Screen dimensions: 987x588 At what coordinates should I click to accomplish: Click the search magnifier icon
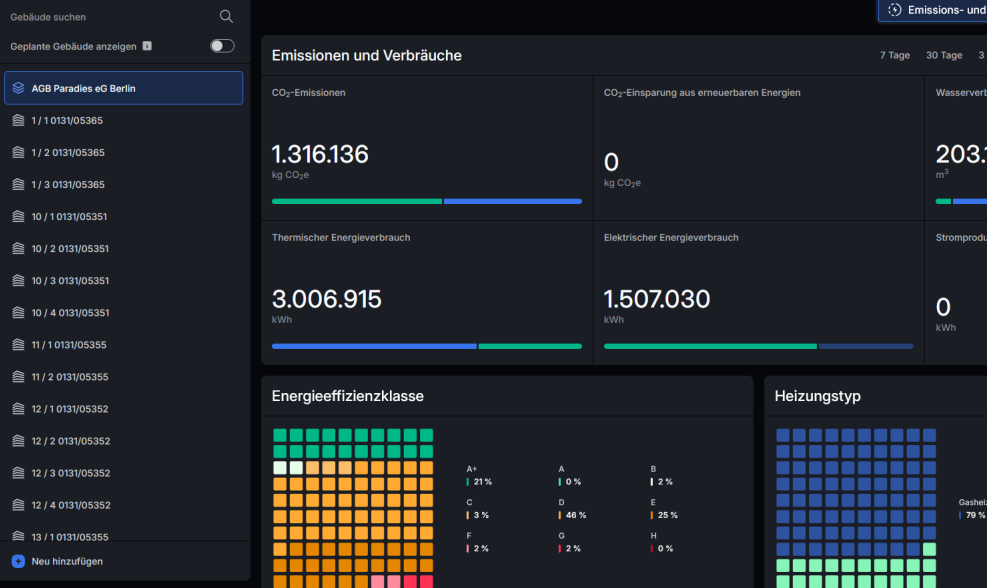tap(226, 16)
